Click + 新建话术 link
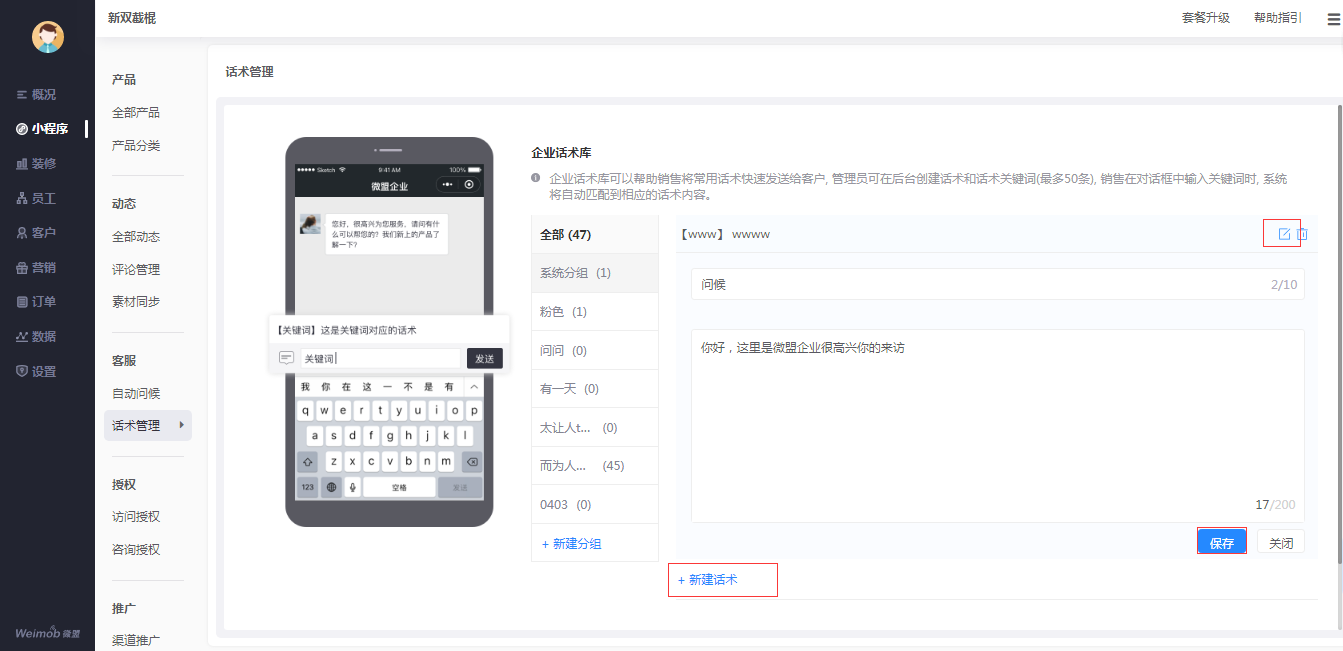1343x651 pixels. 708,579
